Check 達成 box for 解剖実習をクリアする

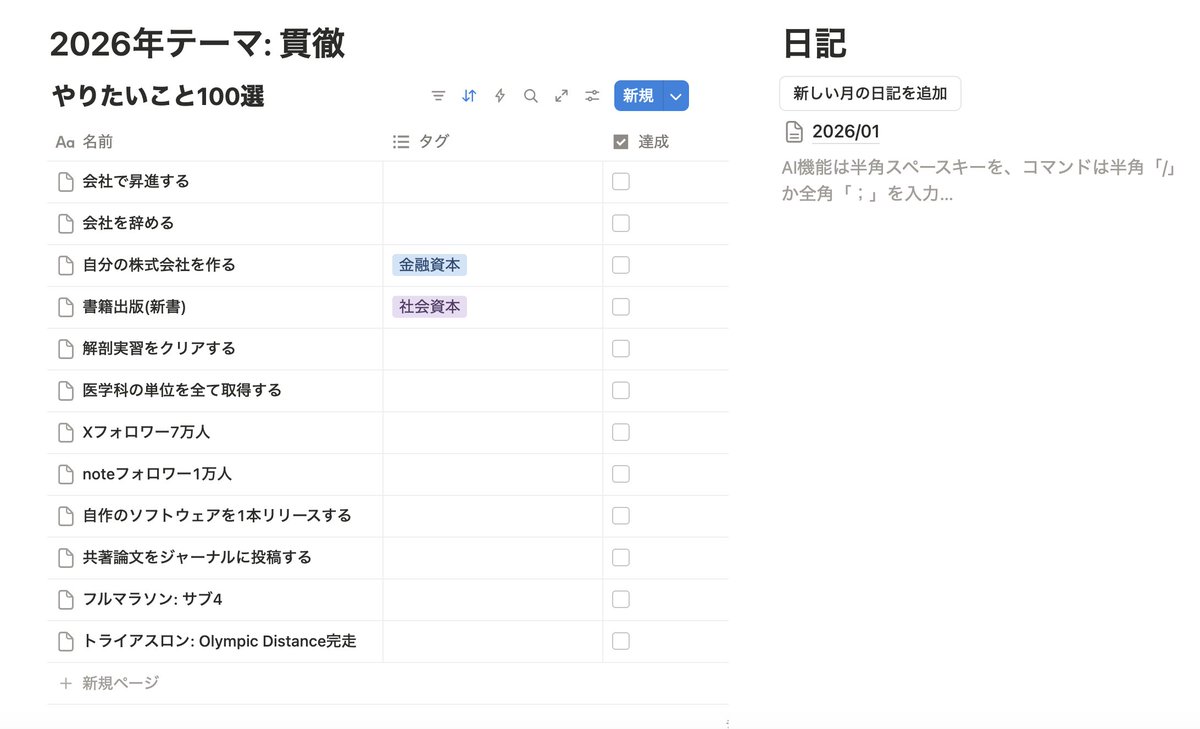621,349
